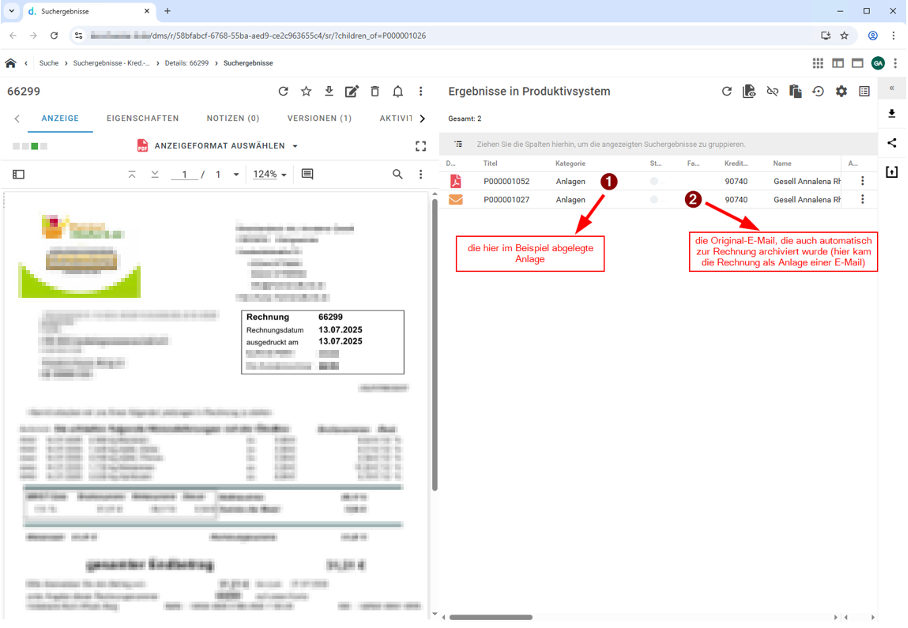This screenshot has width=908, height=628.
Task: Click the page number input field
Action: 184,174
